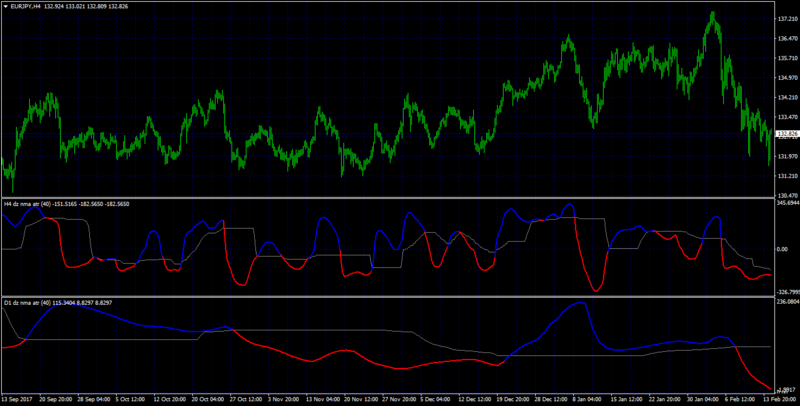Click the 28 Dec 12:00 time label
Viewport: 800px width, 406px height.
point(550,399)
